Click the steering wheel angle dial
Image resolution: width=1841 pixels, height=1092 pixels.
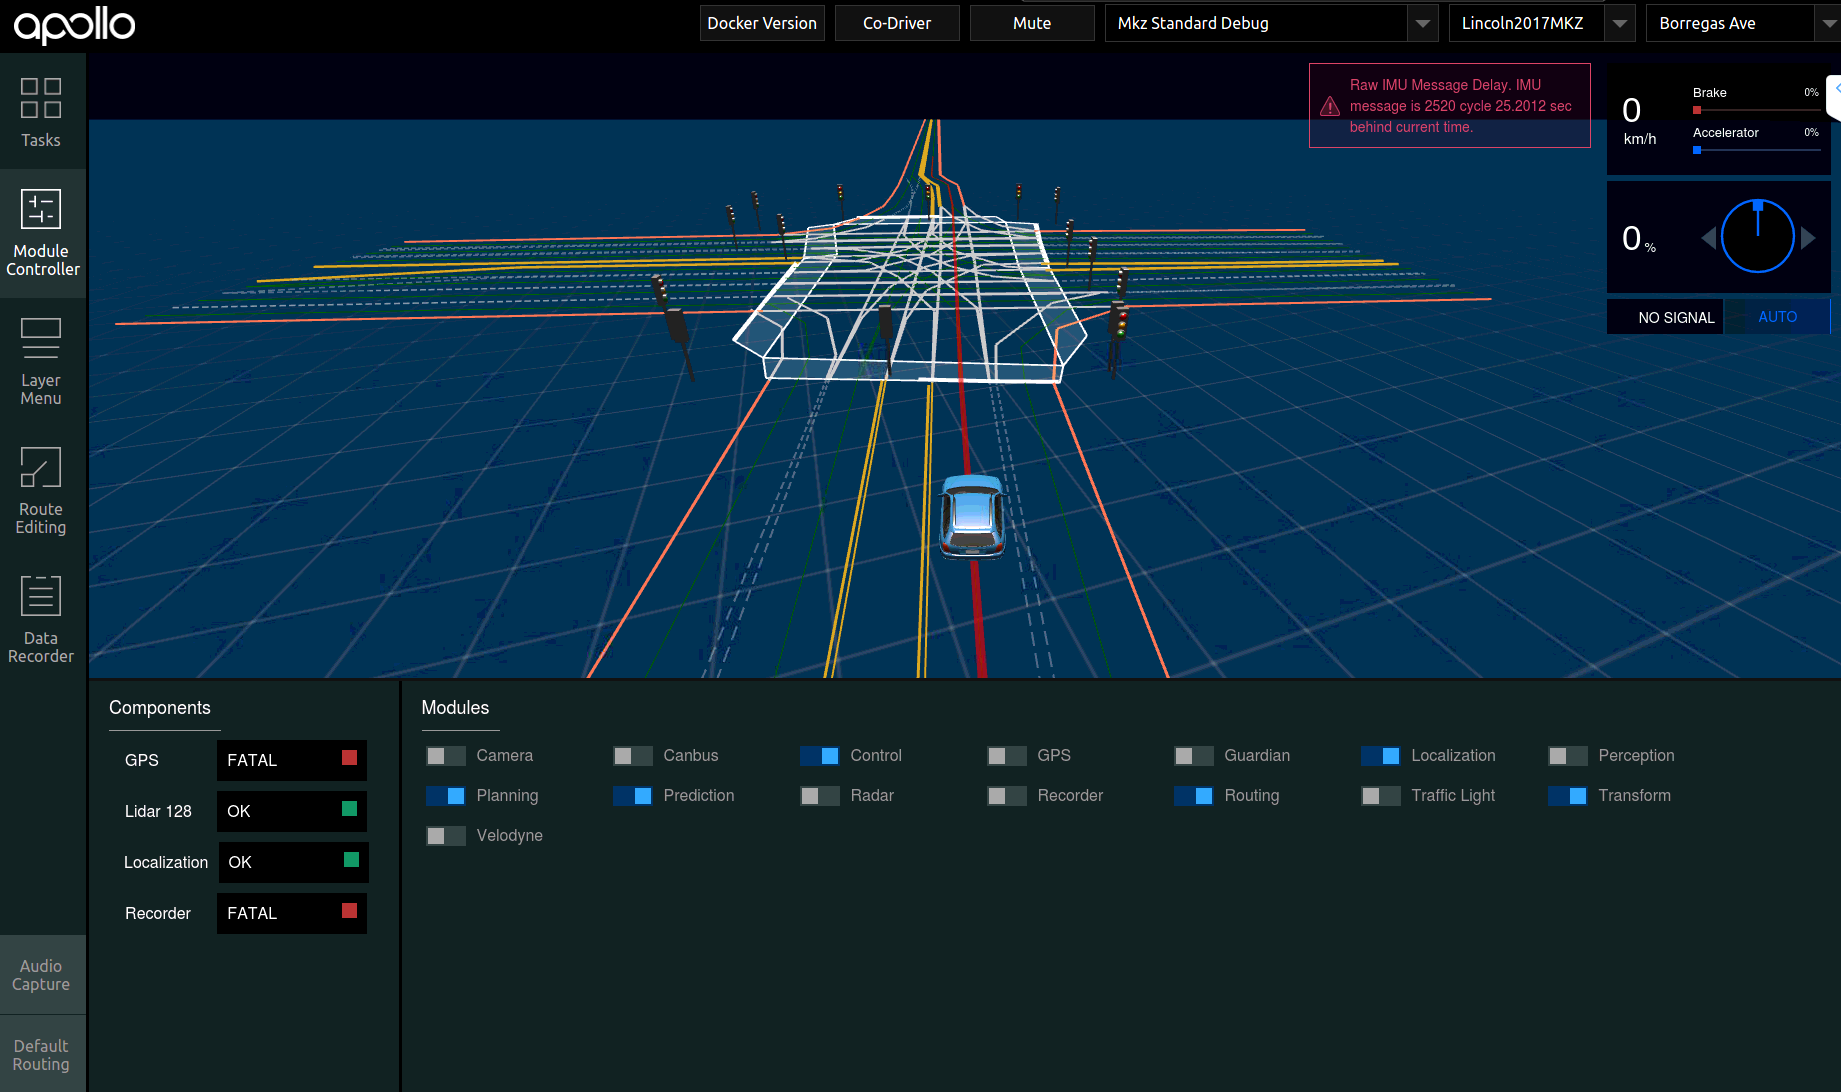pyautogui.click(x=1758, y=237)
